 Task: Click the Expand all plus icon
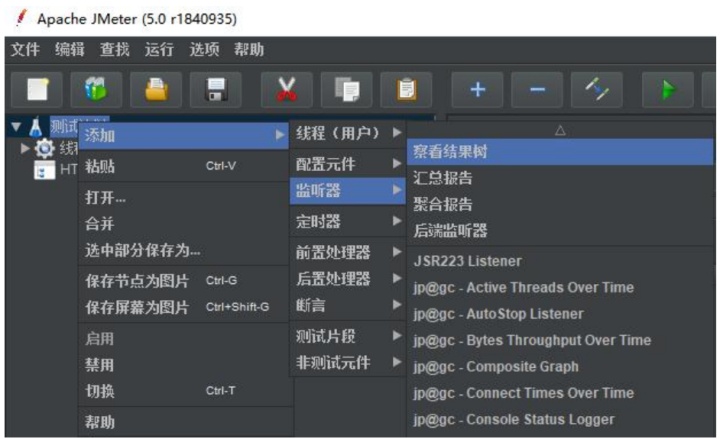coord(478,89)
